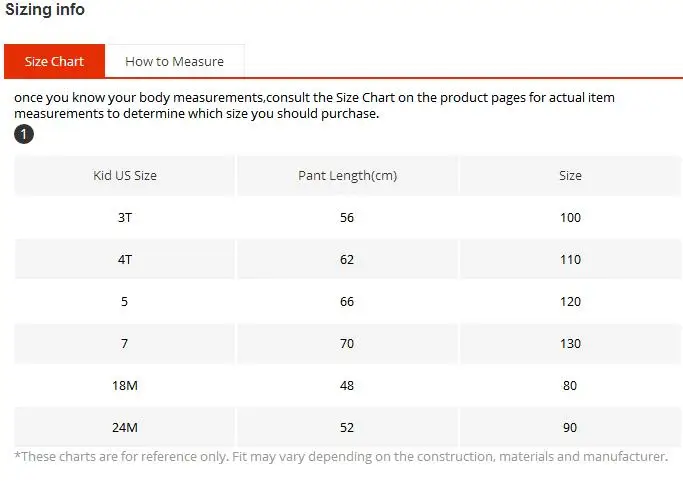Screen dimensions: 683x481
Task: Click pant length value 62
Action: point(347,259)
